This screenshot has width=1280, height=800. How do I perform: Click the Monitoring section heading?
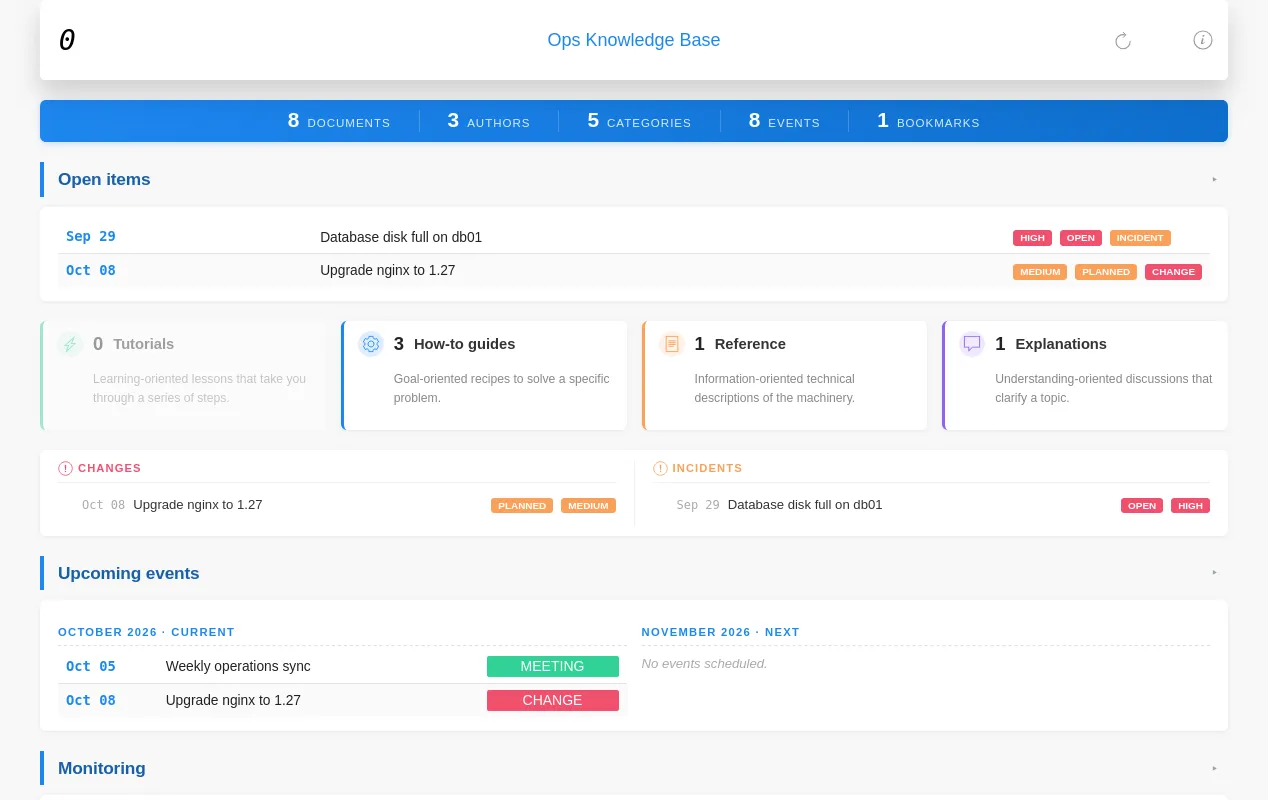[x=102, y=768]
